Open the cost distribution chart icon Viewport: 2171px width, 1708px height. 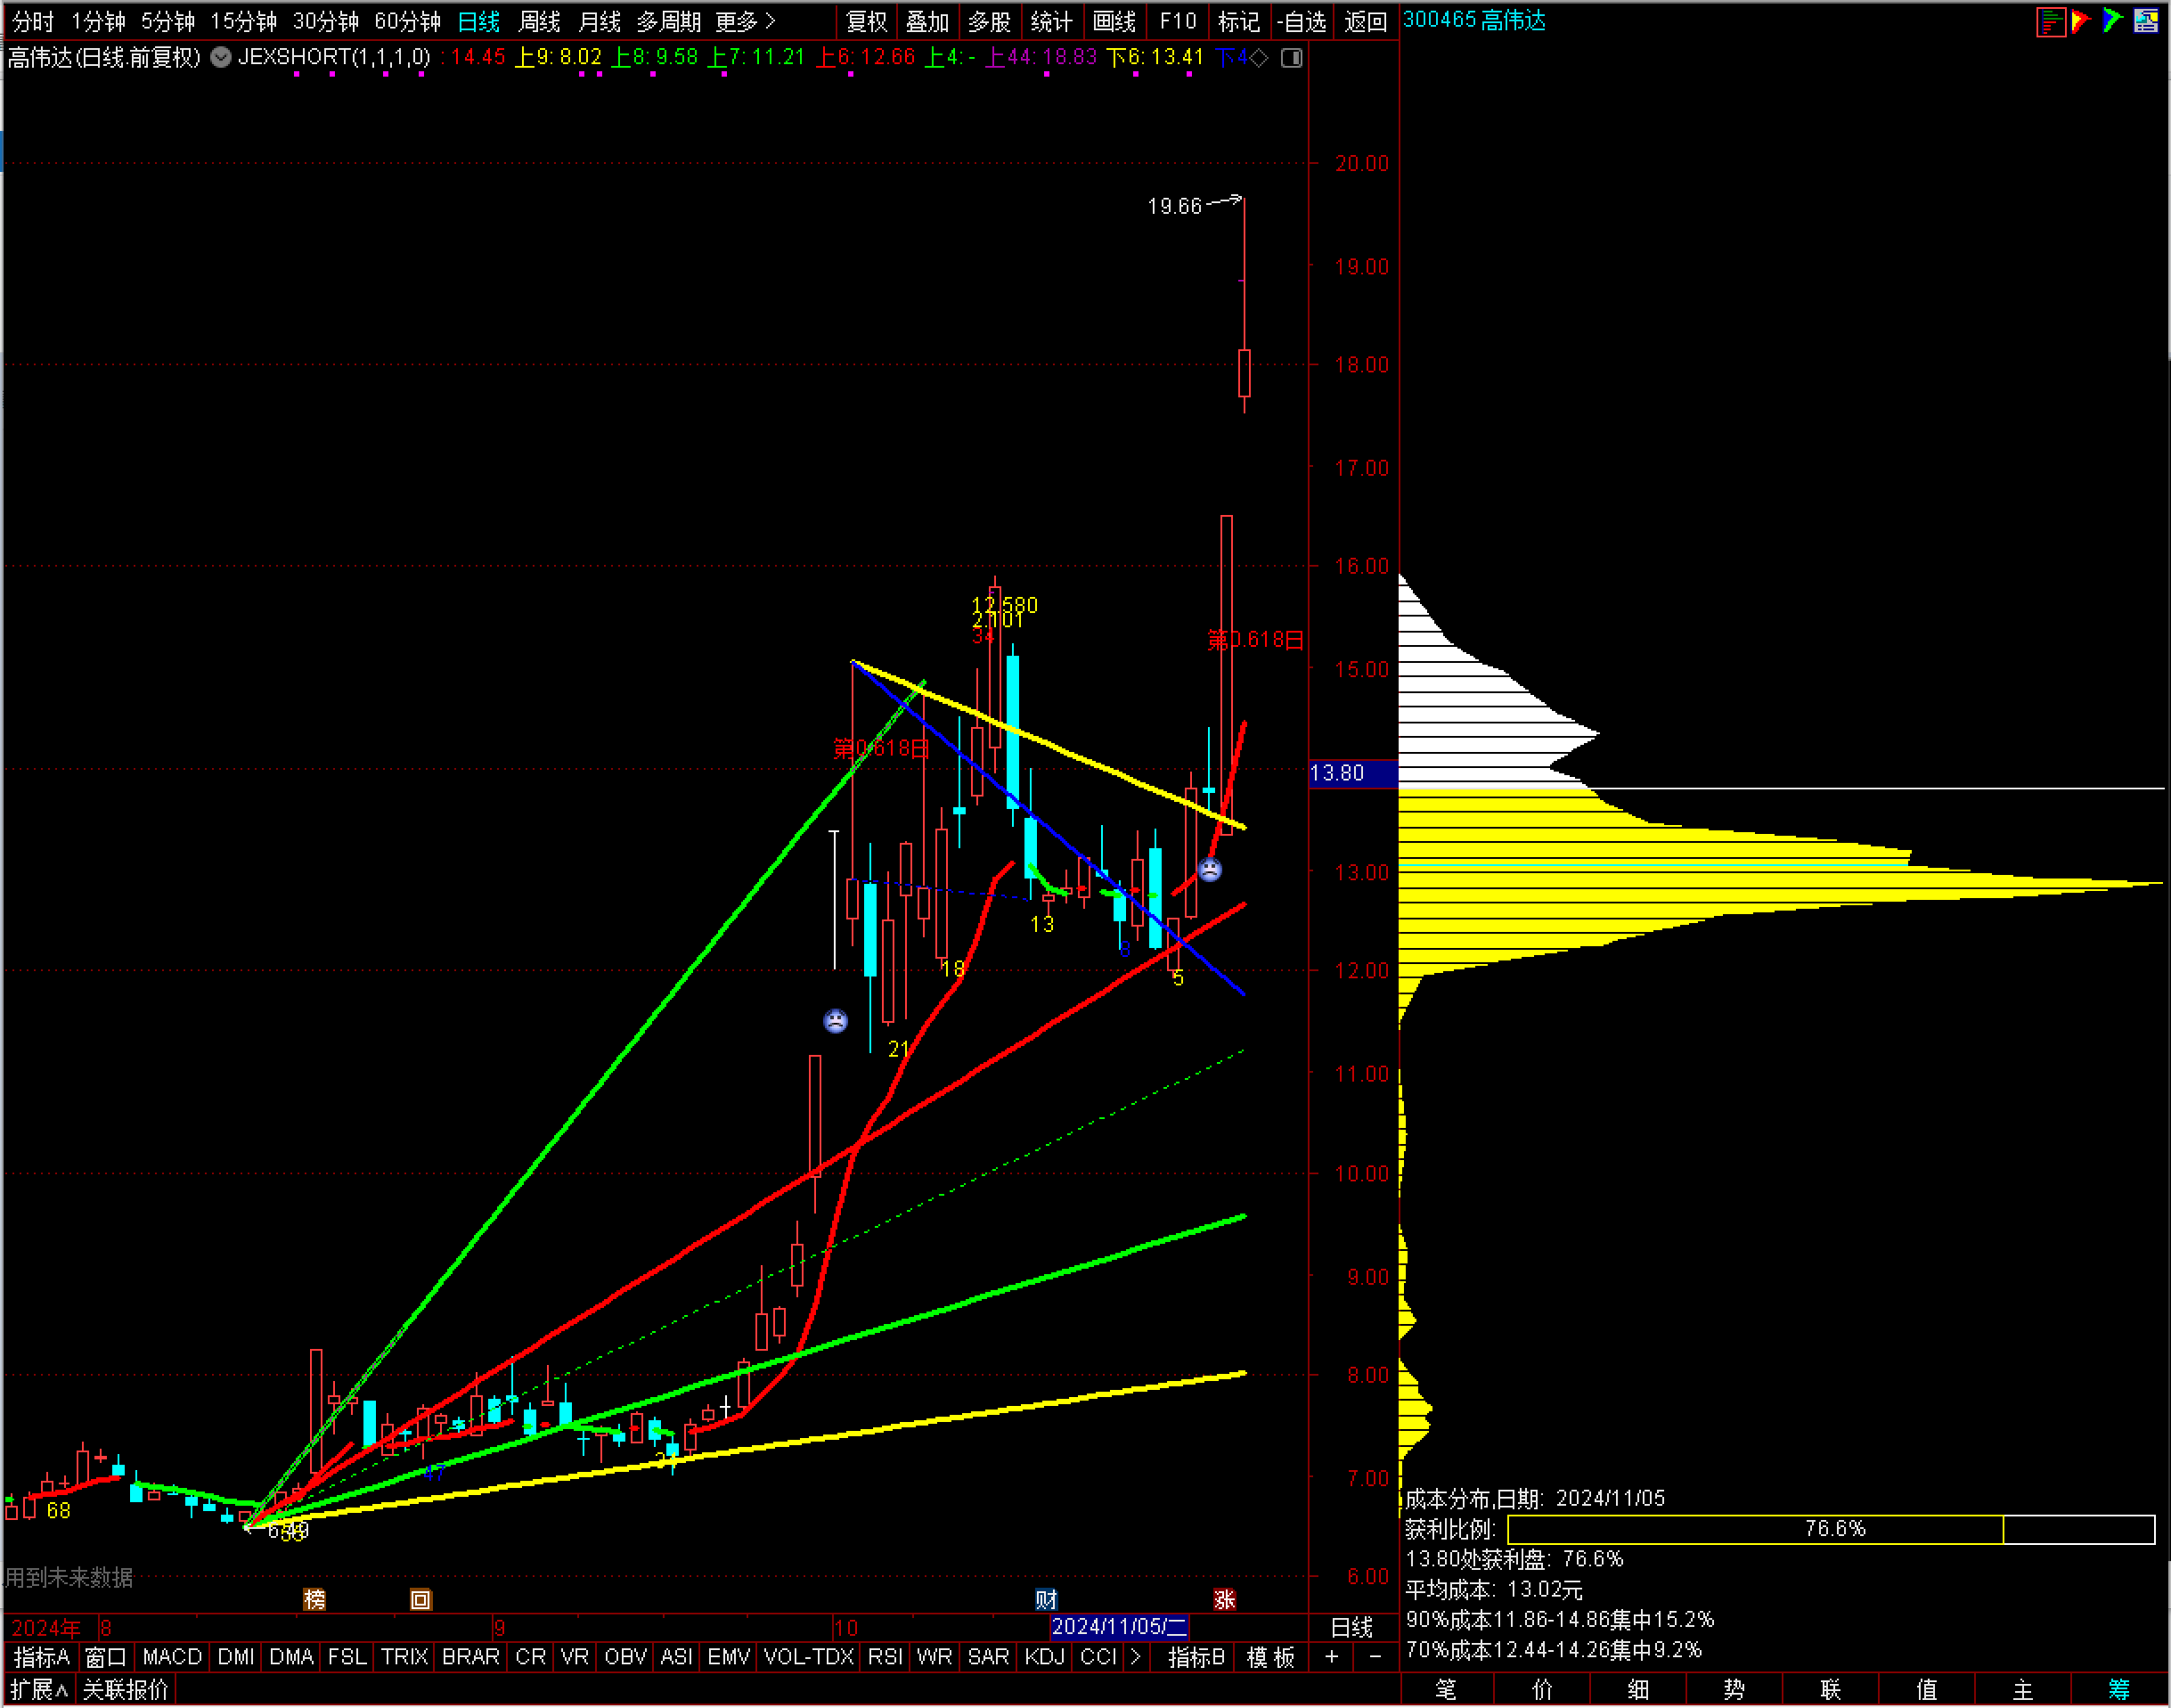tap(2051, 21)
